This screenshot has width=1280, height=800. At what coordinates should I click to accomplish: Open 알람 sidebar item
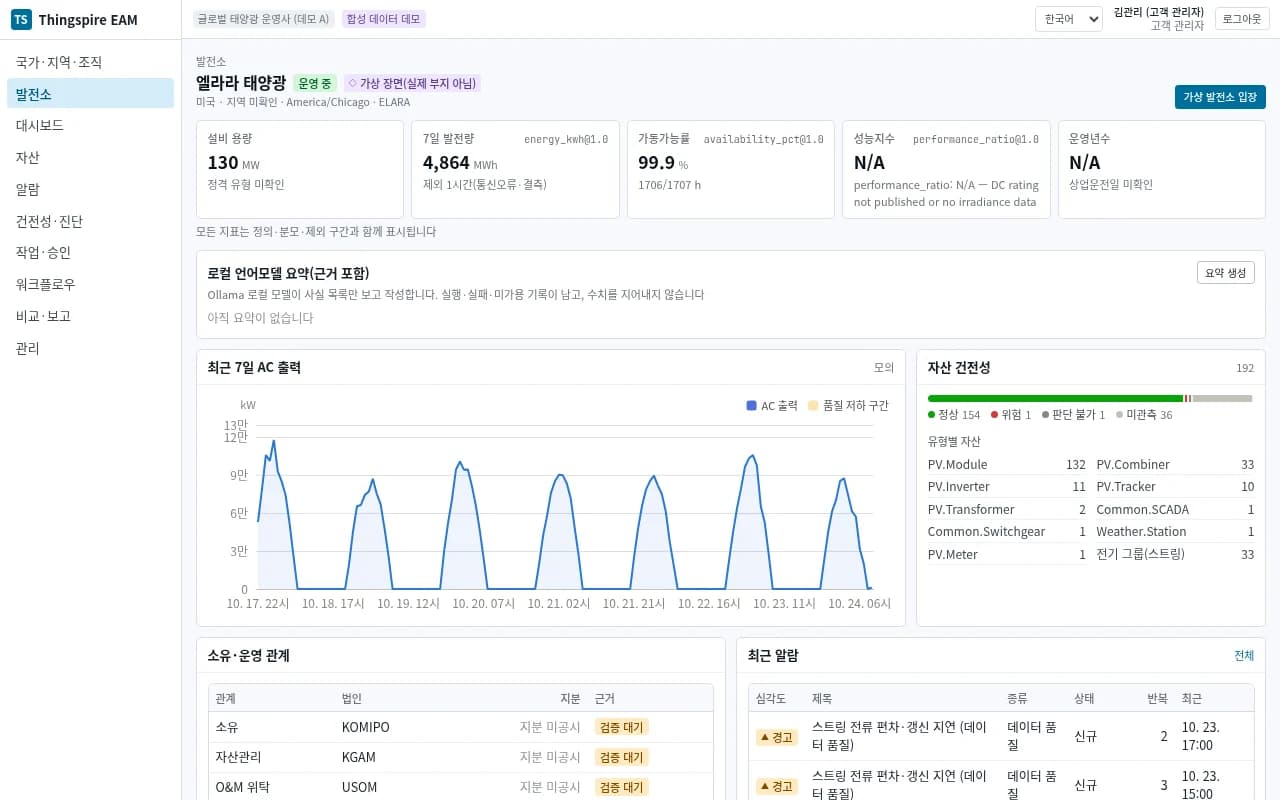[x=90, y=189]
